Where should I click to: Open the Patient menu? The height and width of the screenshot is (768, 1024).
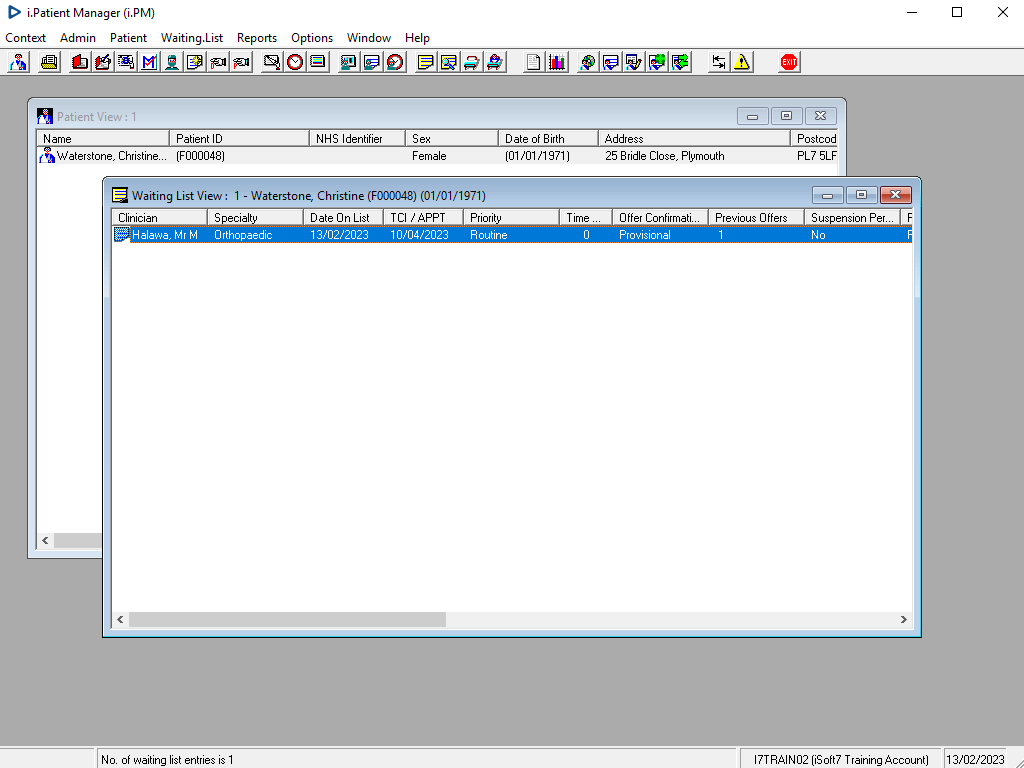(x=128, y=38)
